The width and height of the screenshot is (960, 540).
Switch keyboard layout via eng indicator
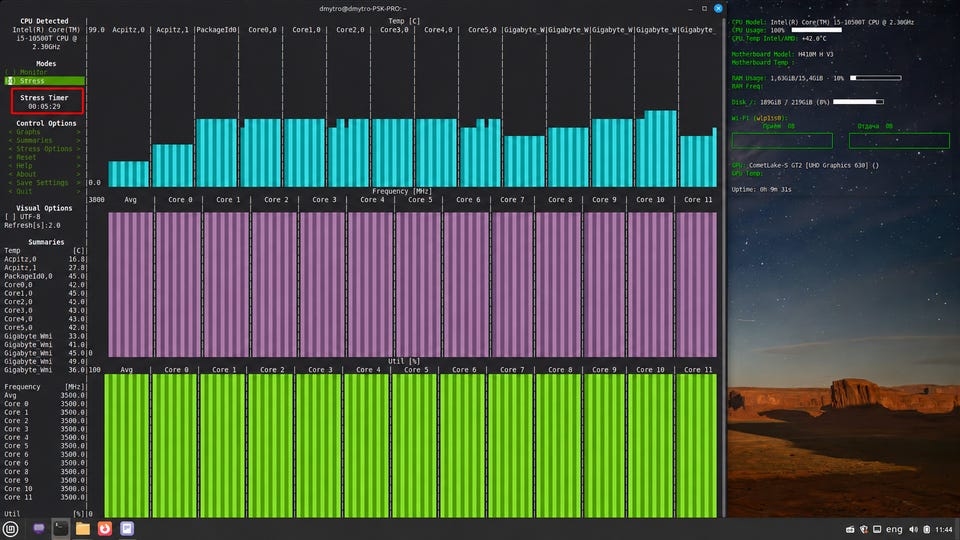pos(894,530)
